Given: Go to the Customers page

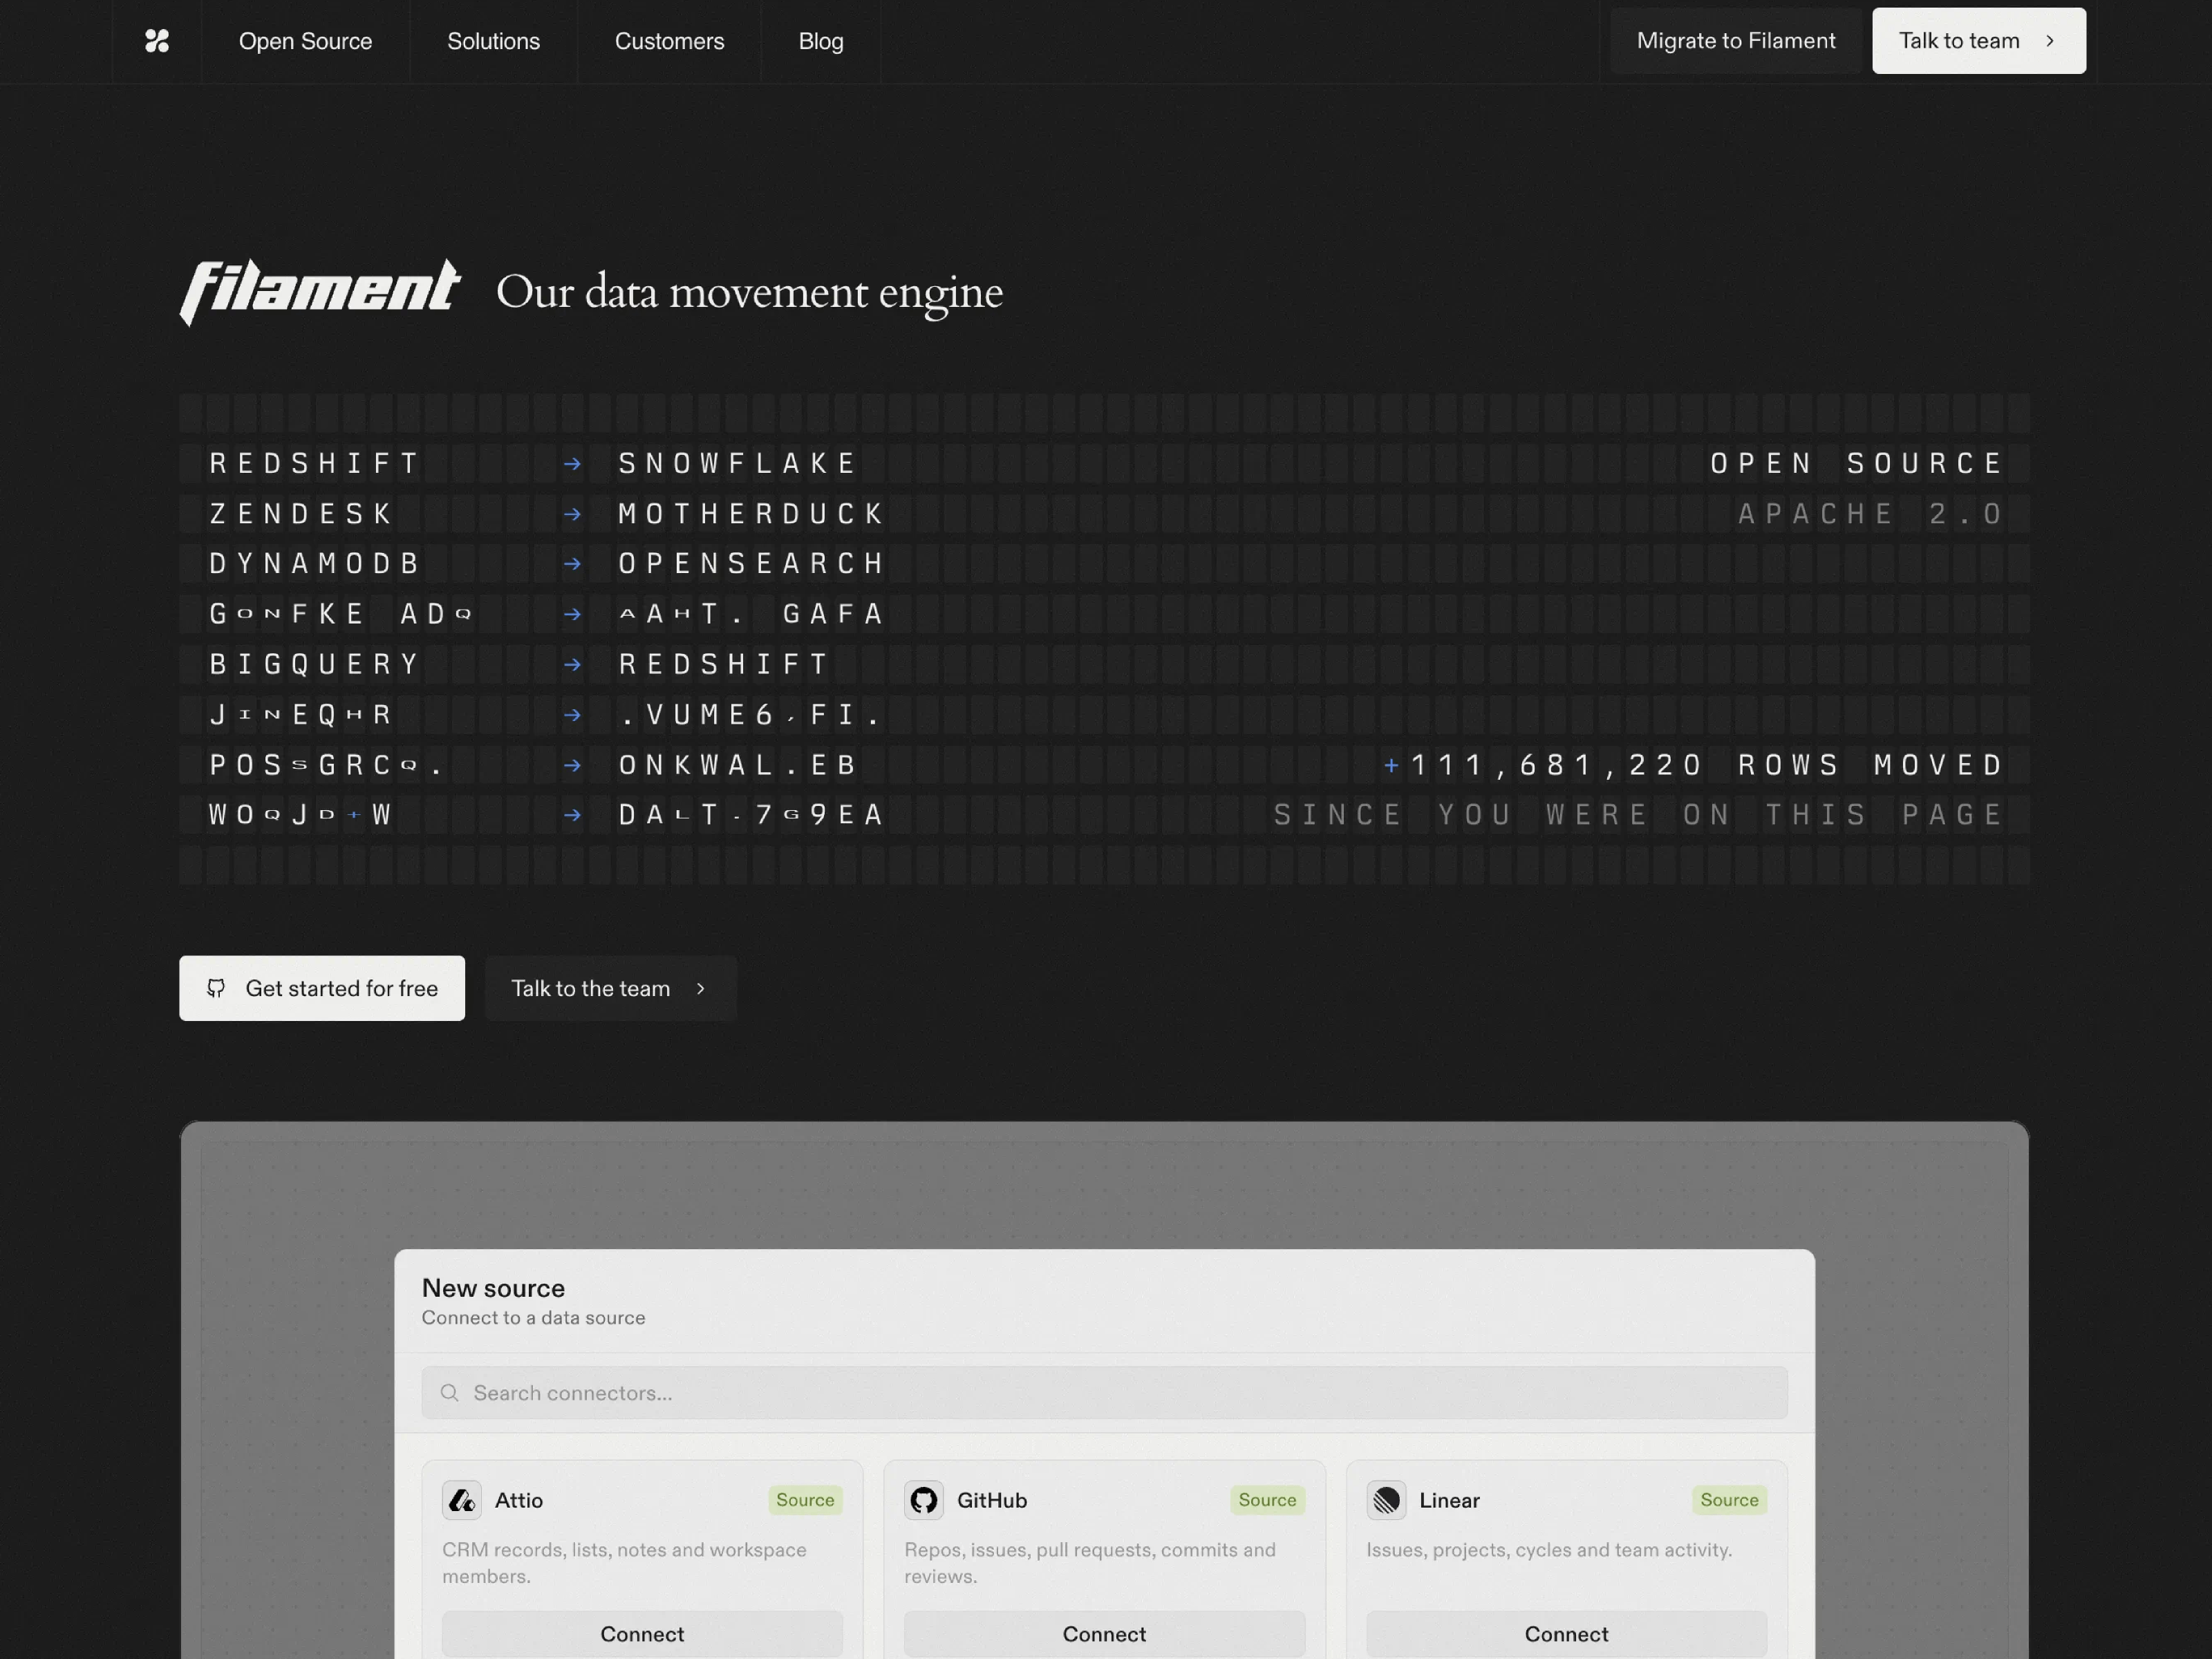Looking at the screenshot, I should click(x=669, y=41).
